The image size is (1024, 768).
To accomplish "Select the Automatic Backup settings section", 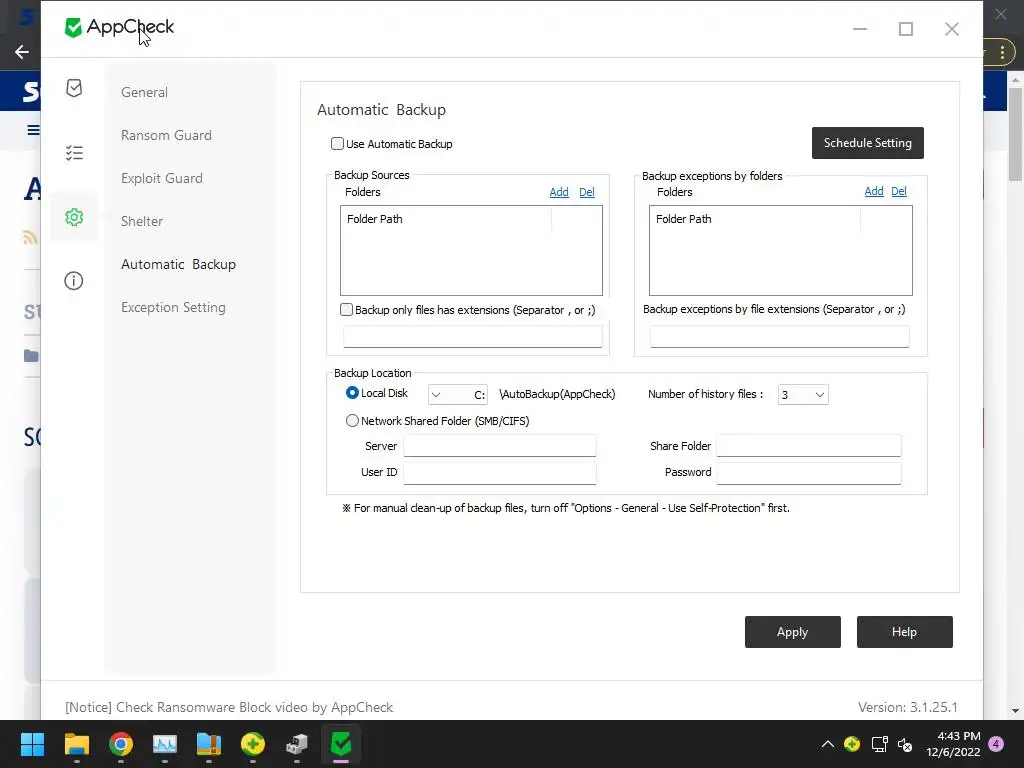I will coord(178,264).
